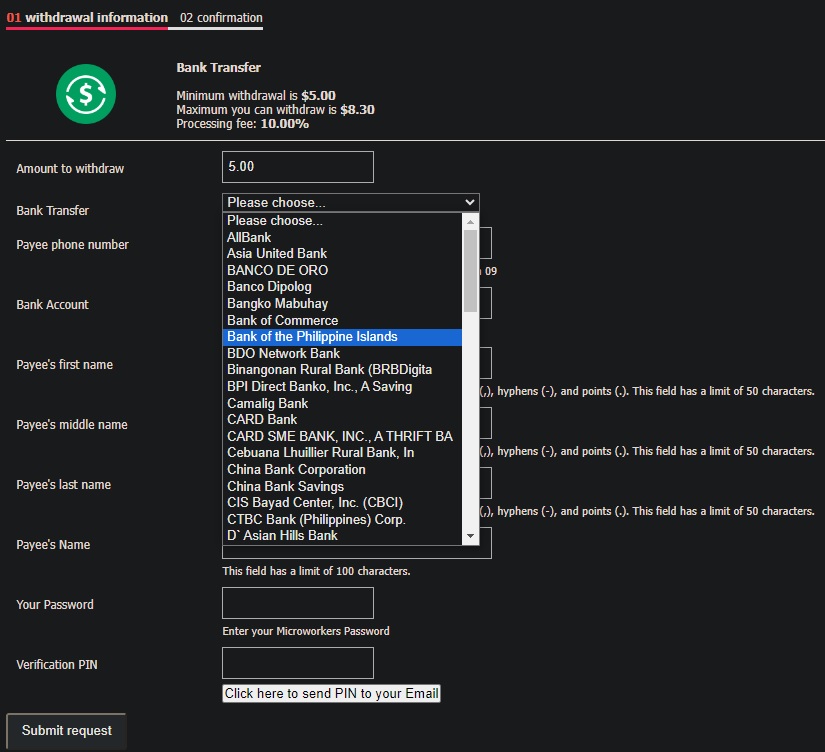Screen dimensions: 825x752
Task: Select Camalig Bank from the dropdown list
Action: click(x=267, y=403)
